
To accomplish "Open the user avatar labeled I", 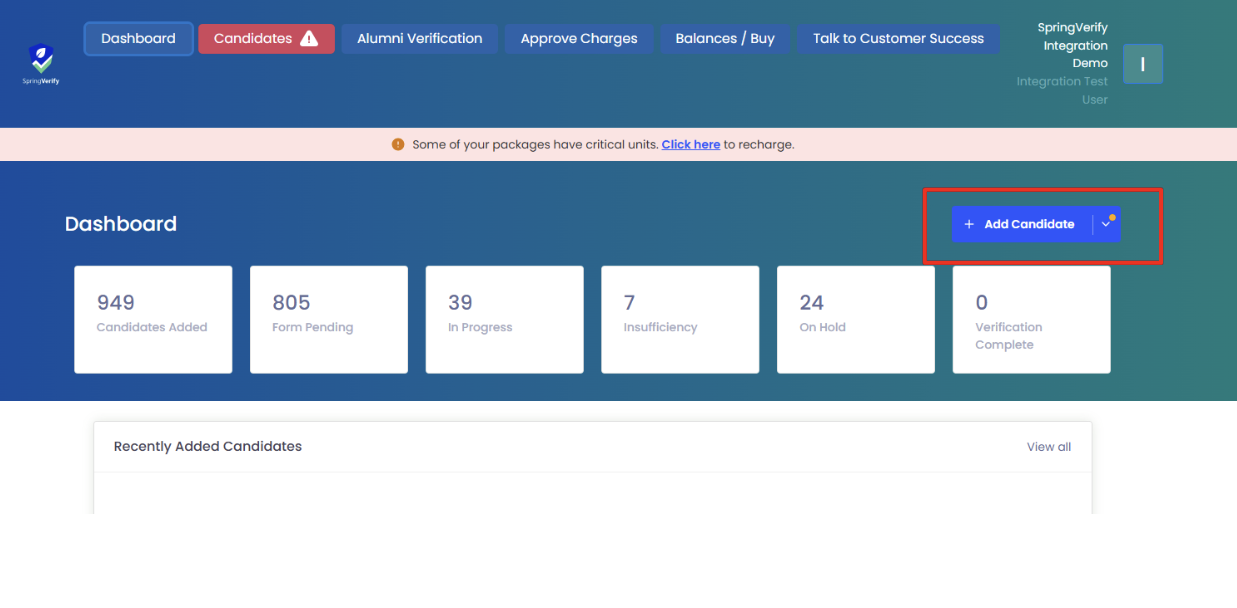I will [1142, 64].
